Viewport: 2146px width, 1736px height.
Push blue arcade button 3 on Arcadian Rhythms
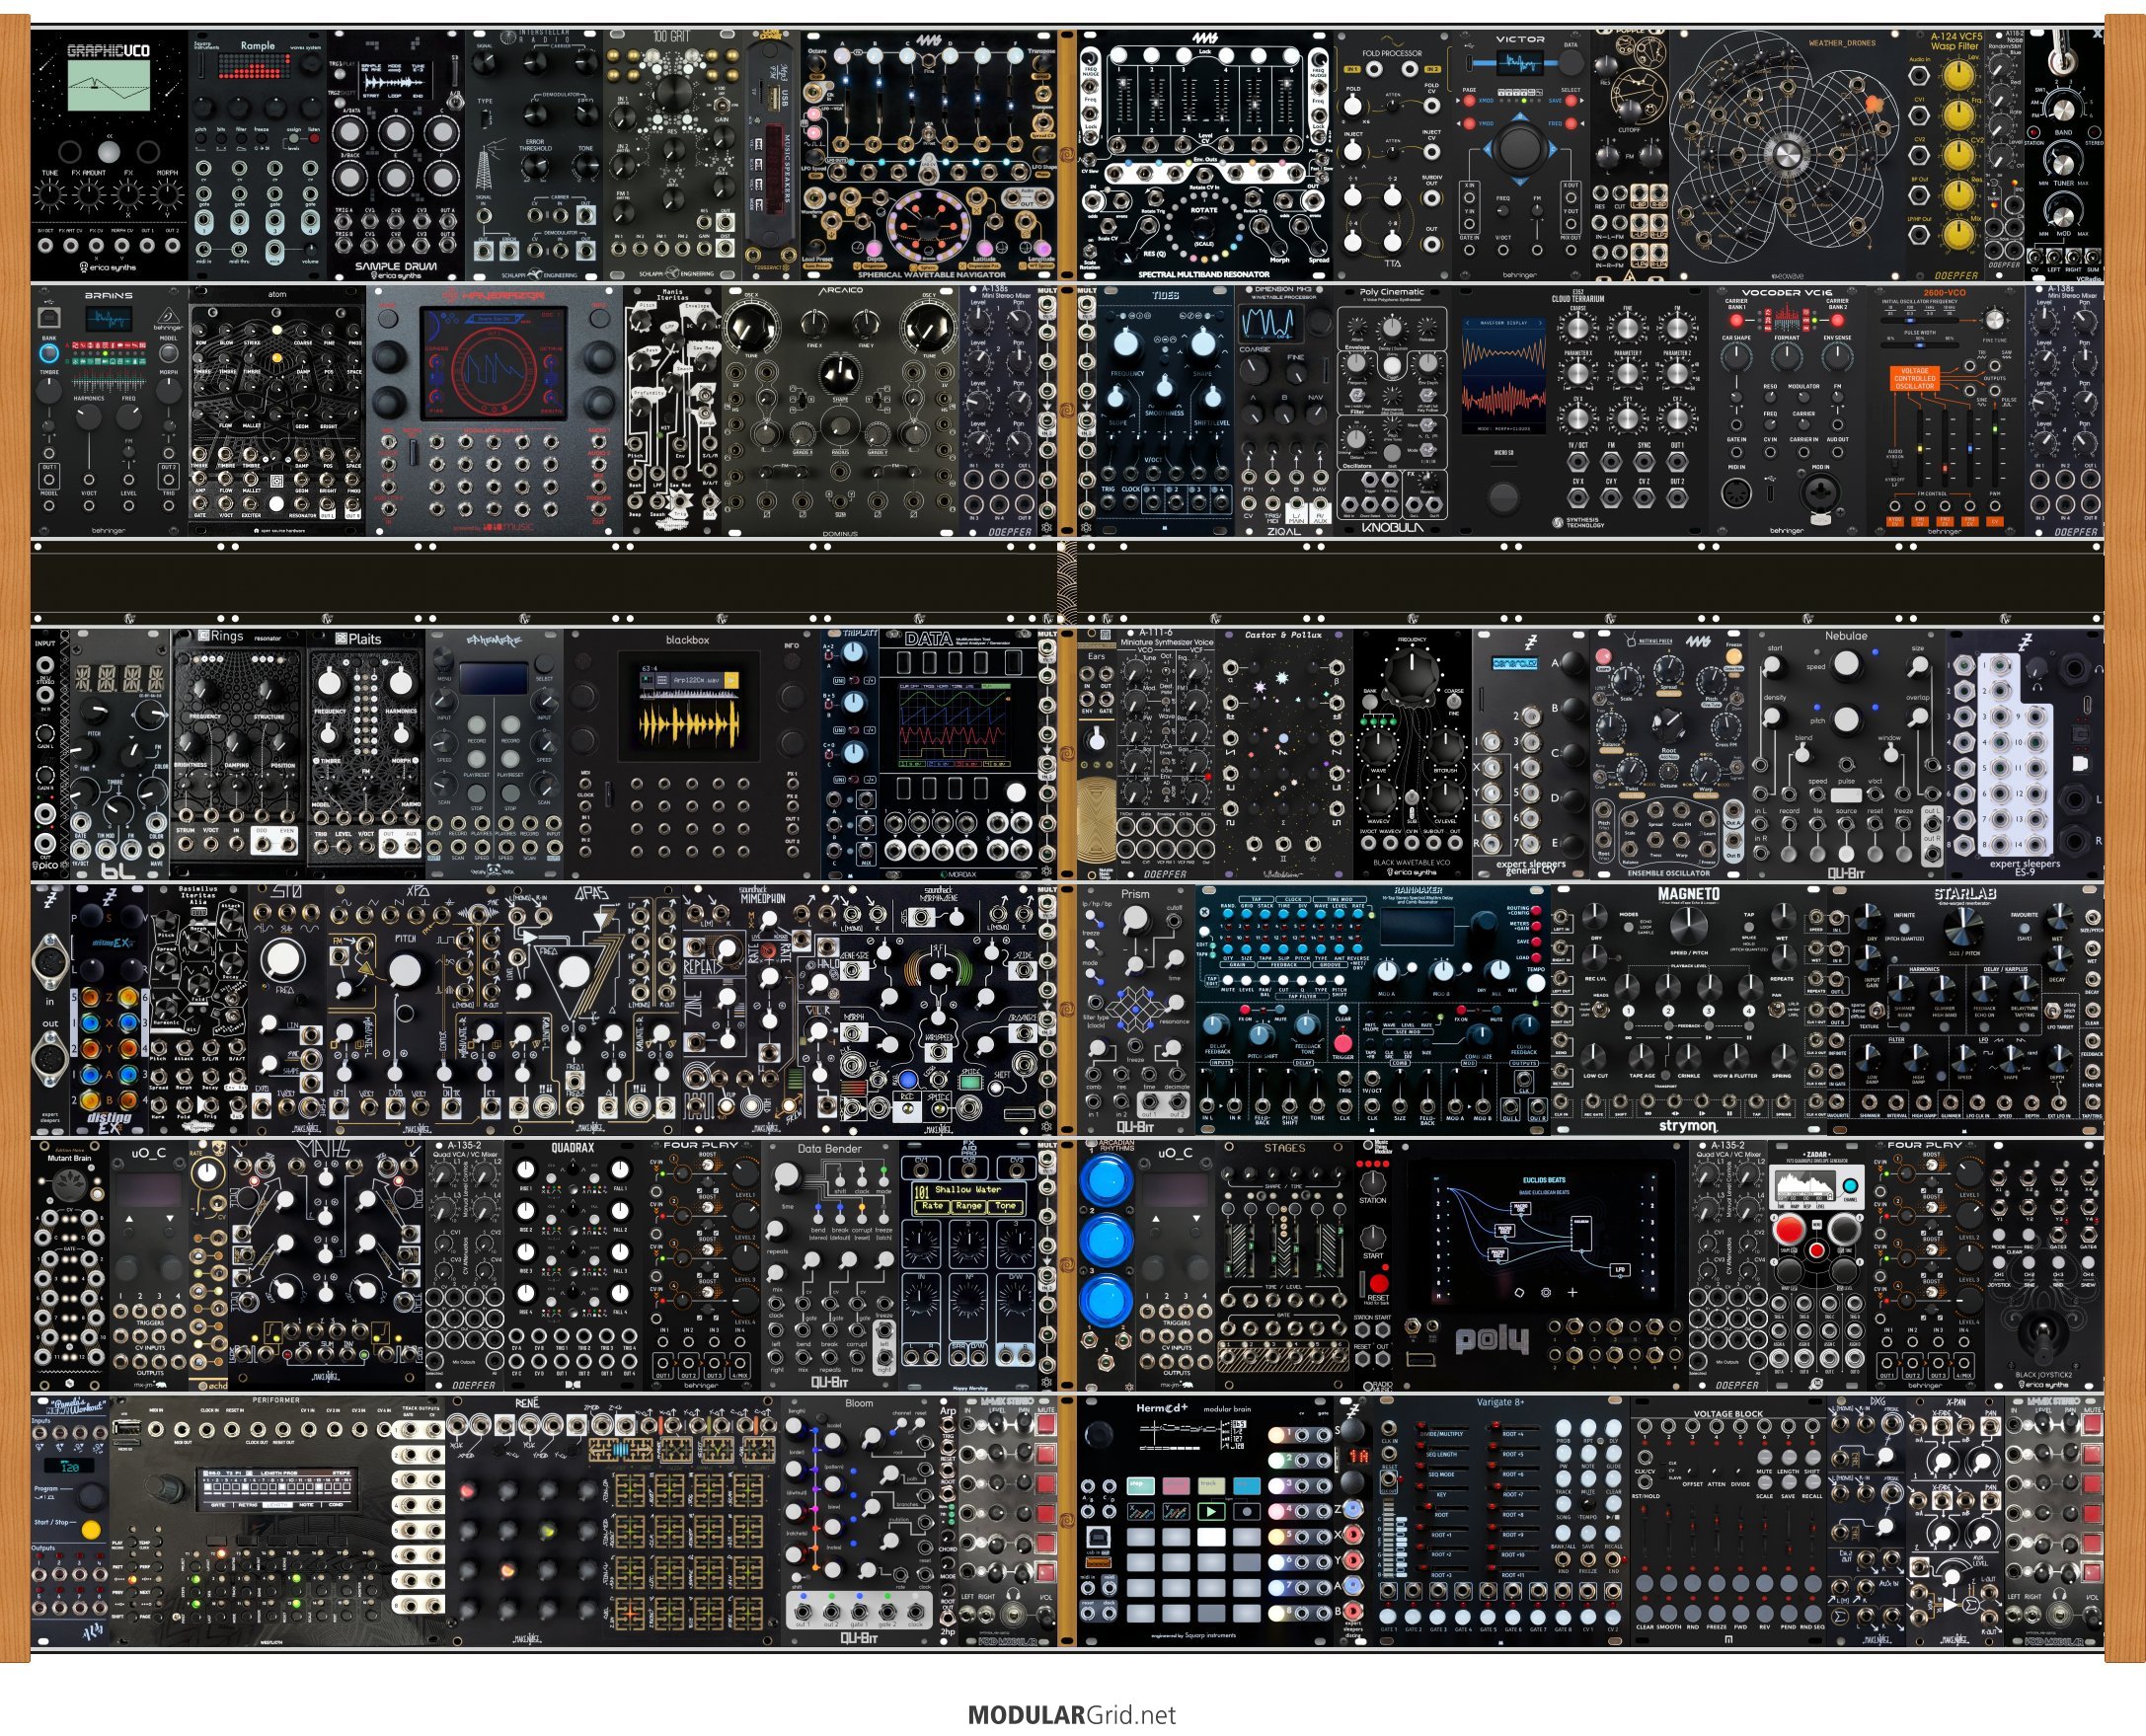pyautogui.click(x=1106, y=1301)
